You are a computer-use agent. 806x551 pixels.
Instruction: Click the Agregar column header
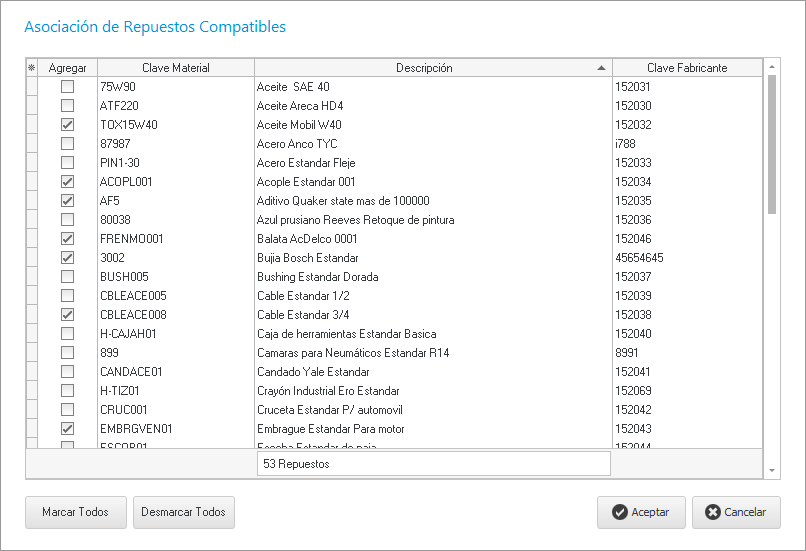(67, 68)
